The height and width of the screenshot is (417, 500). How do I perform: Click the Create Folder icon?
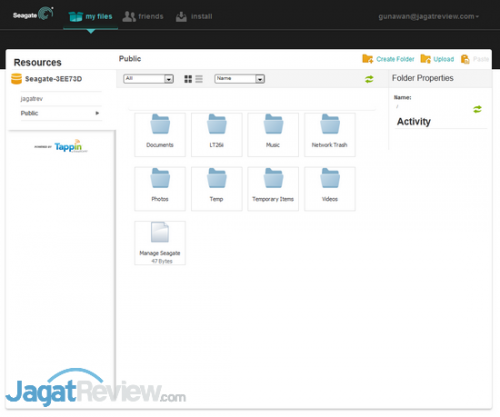click(368, 59)
